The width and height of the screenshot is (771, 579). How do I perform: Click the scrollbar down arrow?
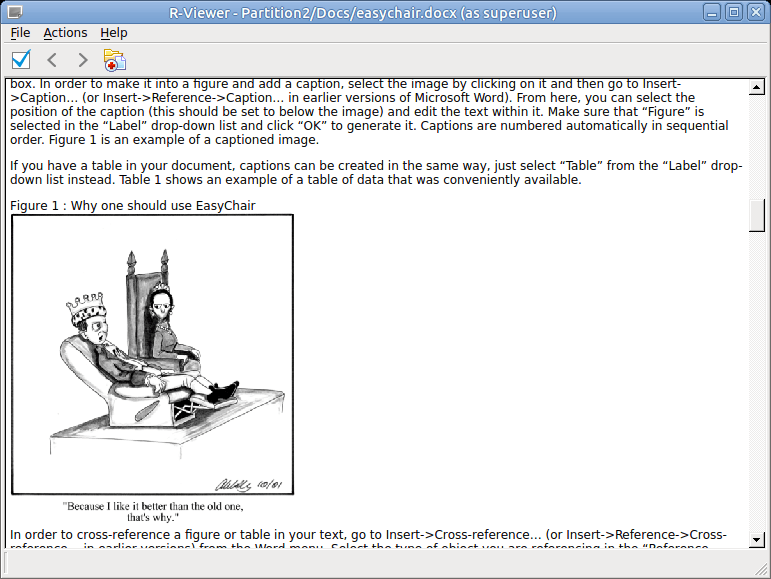point(757,540)
